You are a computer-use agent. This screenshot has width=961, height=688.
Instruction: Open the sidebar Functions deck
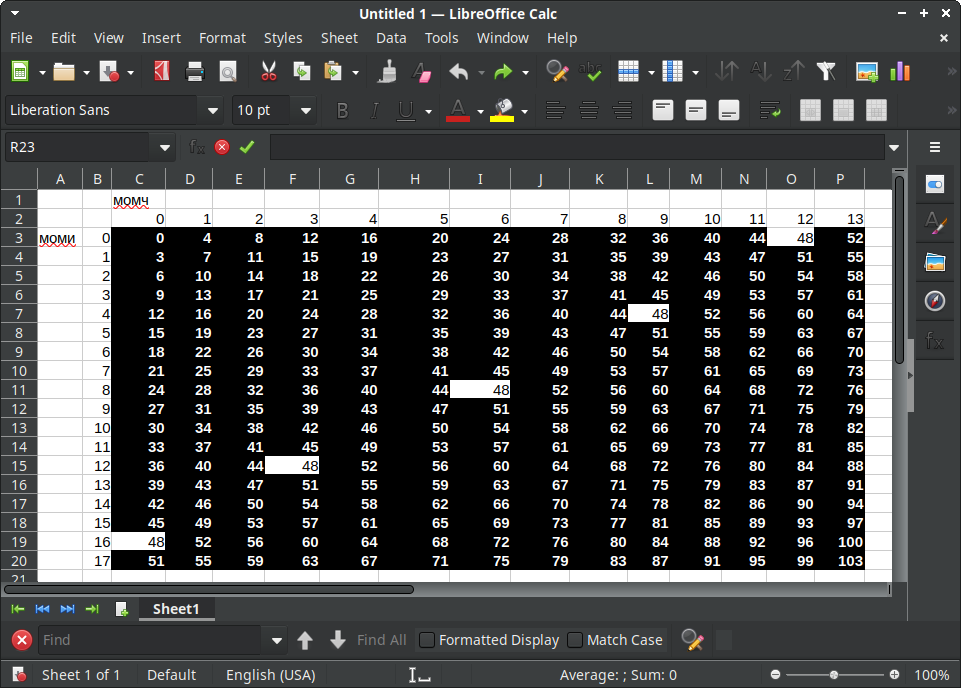pyautogui.click(x=935, y=340)
